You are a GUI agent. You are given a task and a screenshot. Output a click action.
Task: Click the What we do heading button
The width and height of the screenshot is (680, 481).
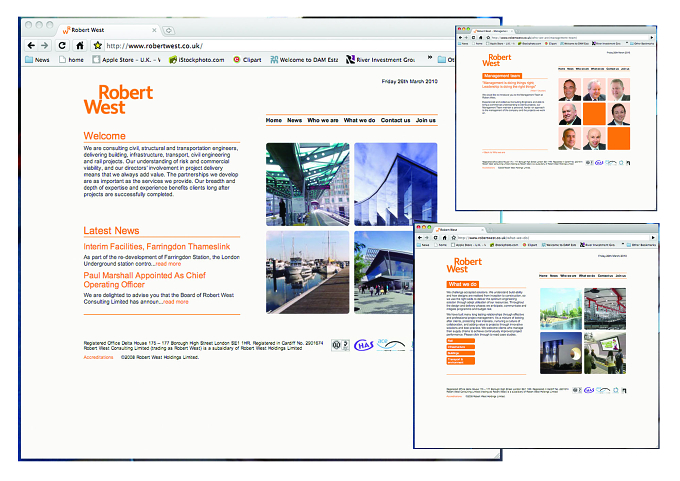click(x=462, y=284)
